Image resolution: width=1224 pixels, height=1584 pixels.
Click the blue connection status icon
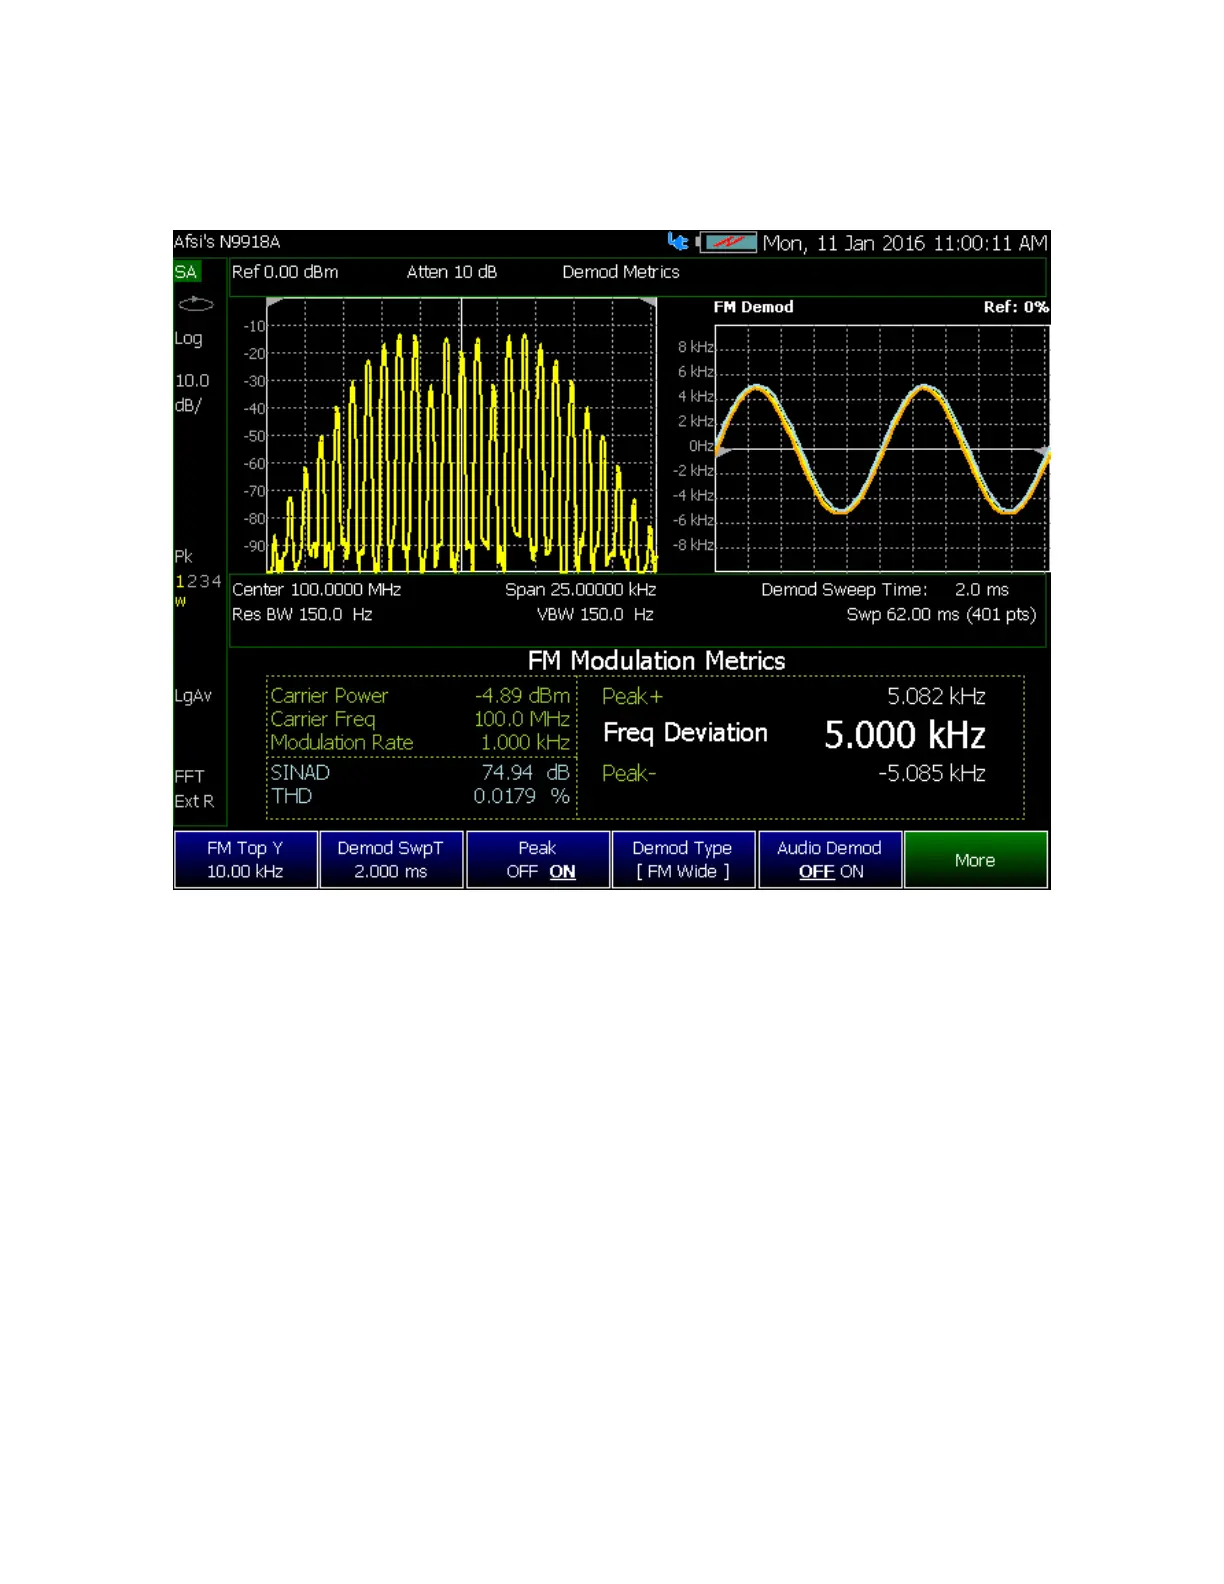(678, 242)
